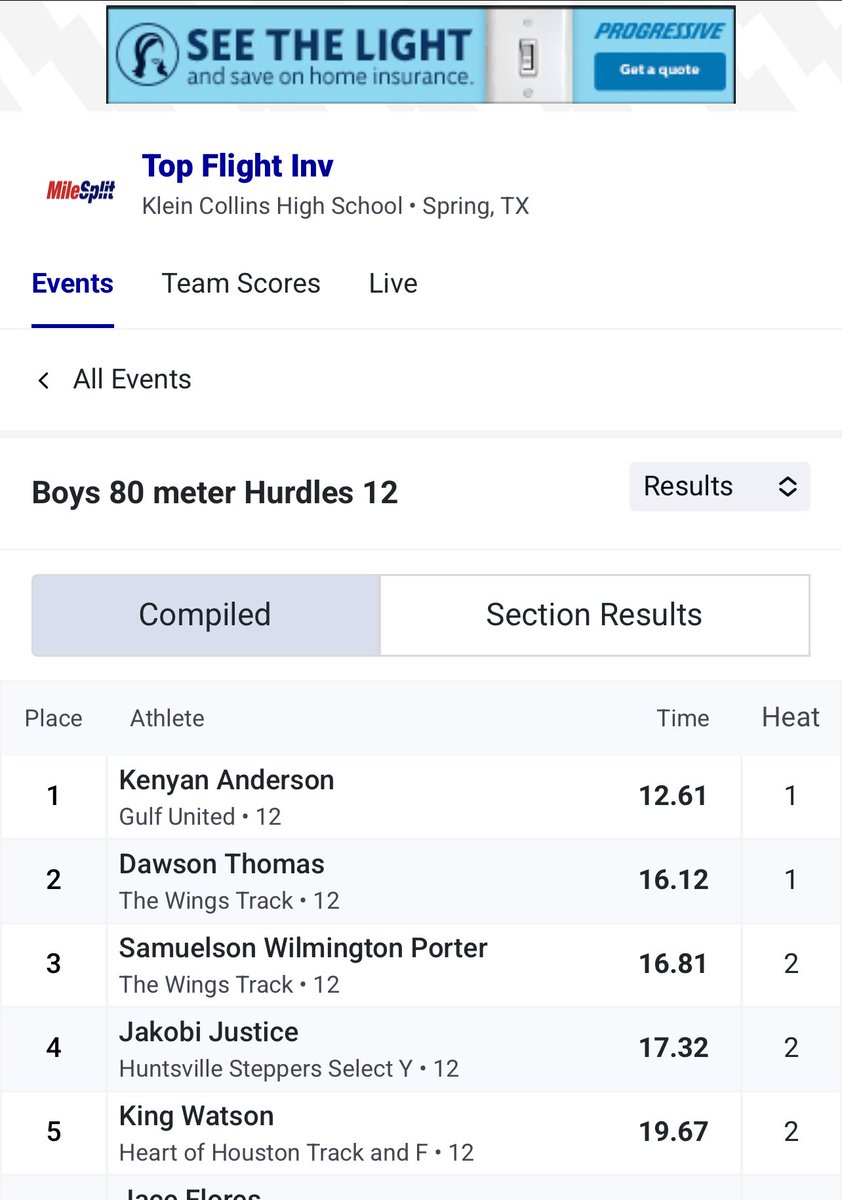Image resolution: width=842 pixels, height=1200 pixels.
Task: Select King Watson result row
Action: point(421,1132)
